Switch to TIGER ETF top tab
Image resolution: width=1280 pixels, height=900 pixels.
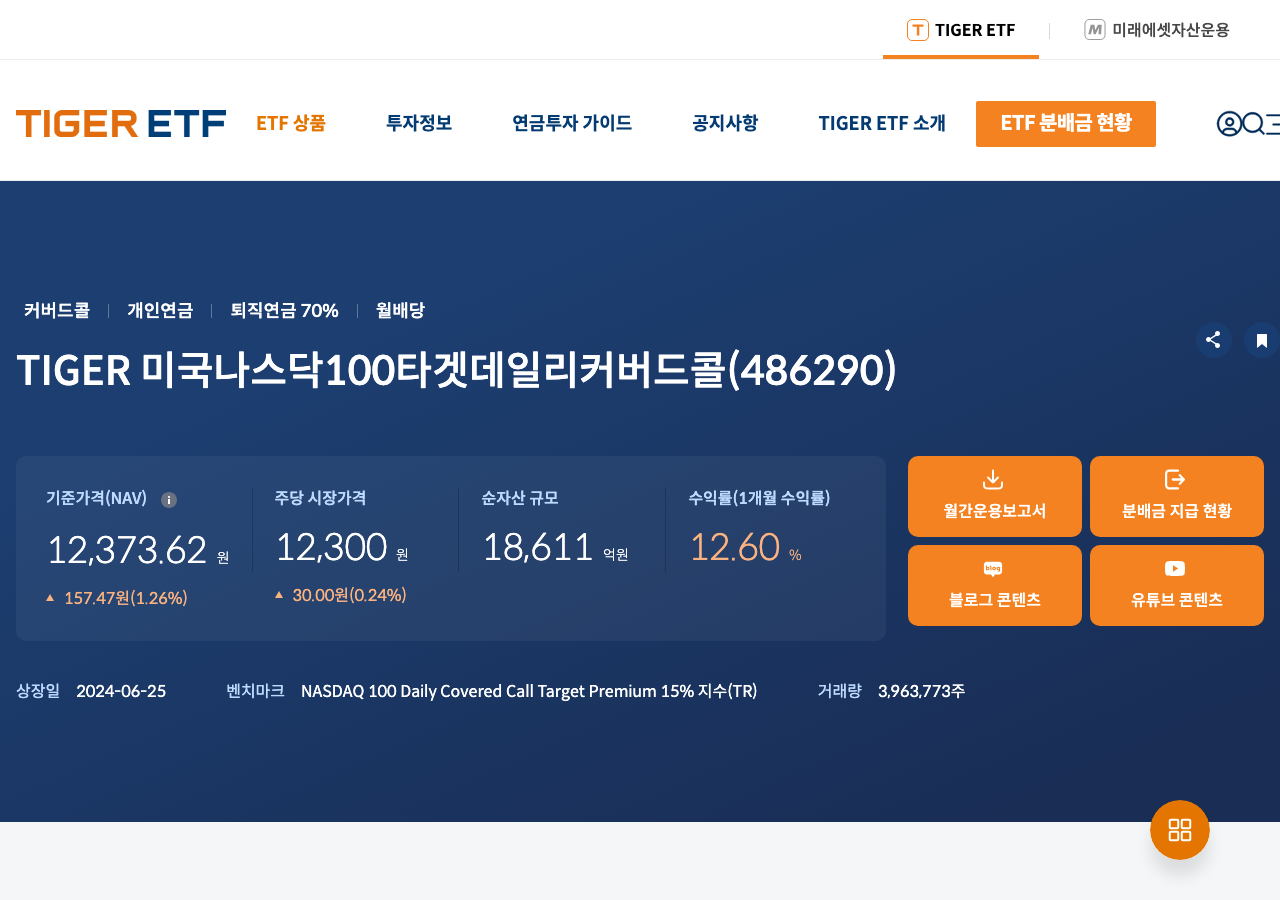pos(961,30)
